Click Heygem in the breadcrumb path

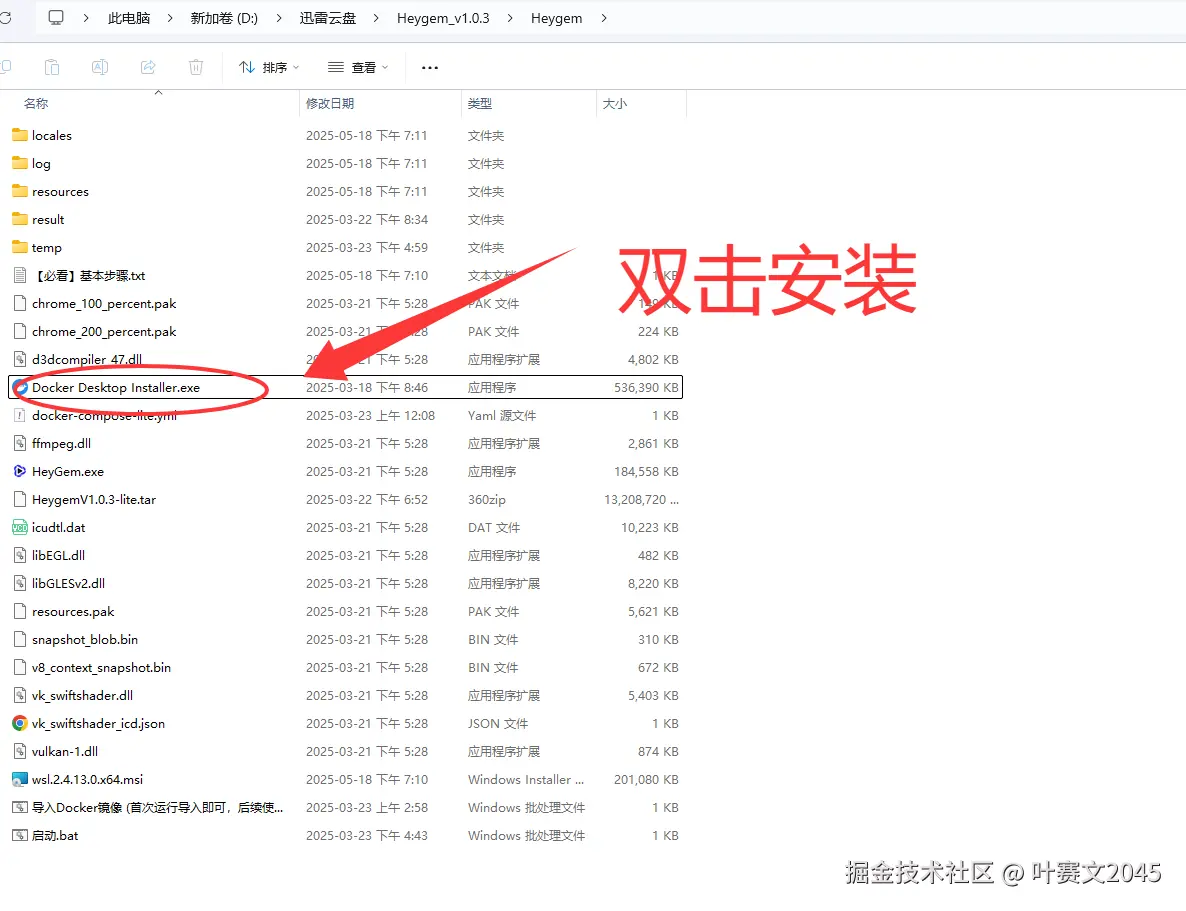coord(557,18)
